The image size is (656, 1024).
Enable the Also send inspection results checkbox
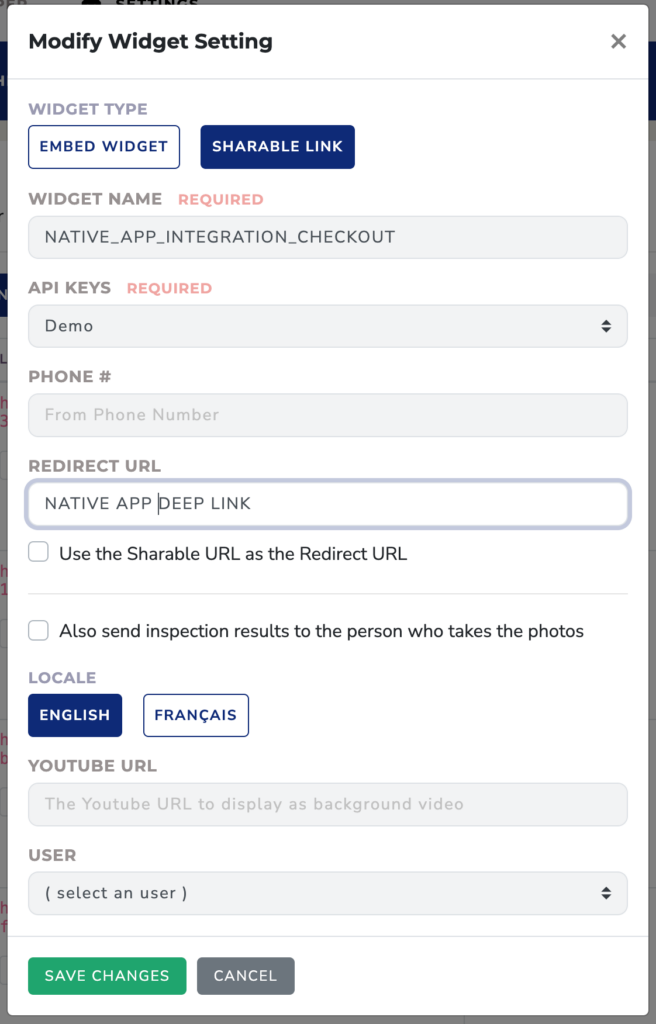[39, 630]
